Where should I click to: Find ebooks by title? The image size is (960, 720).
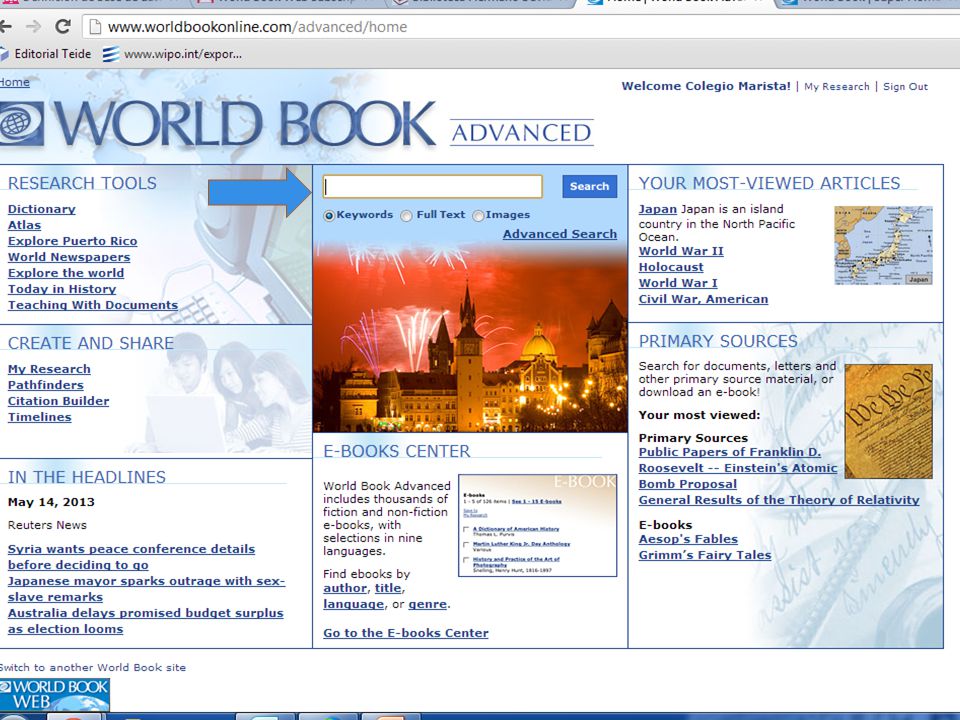[x=388, y=588]
